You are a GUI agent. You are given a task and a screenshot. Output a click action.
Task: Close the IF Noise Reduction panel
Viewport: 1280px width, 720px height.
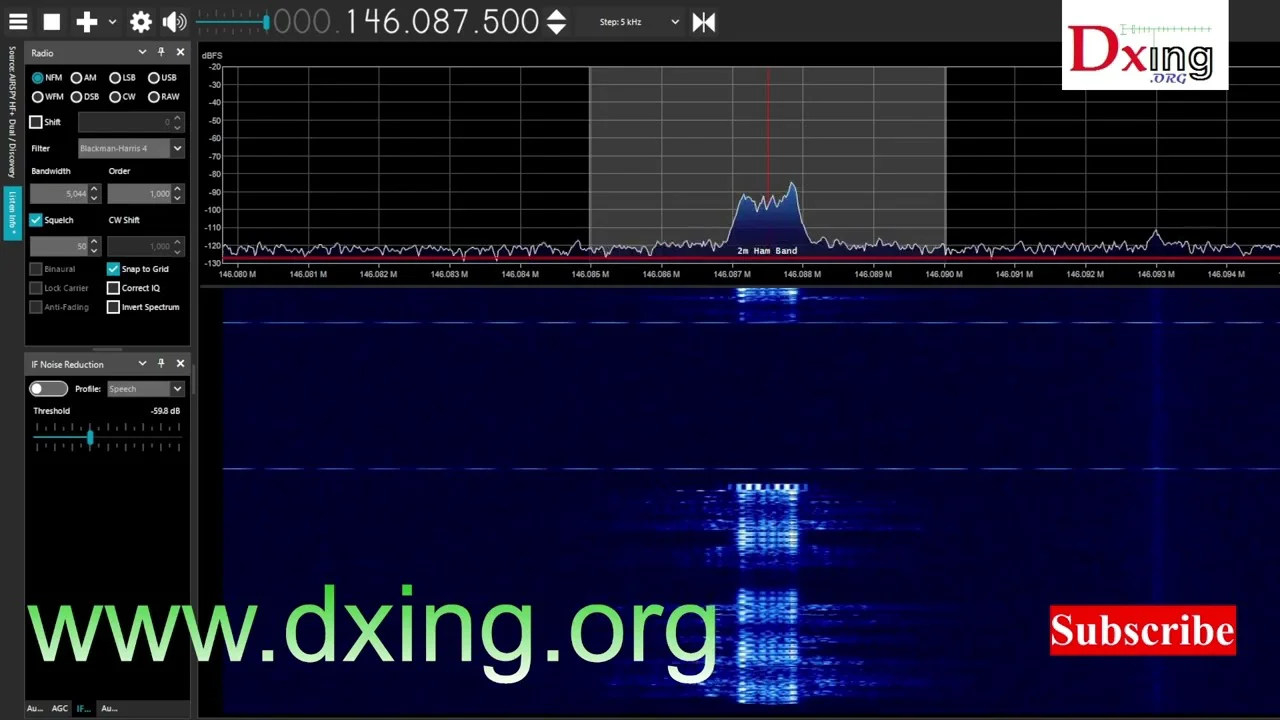tap(180, 364)
